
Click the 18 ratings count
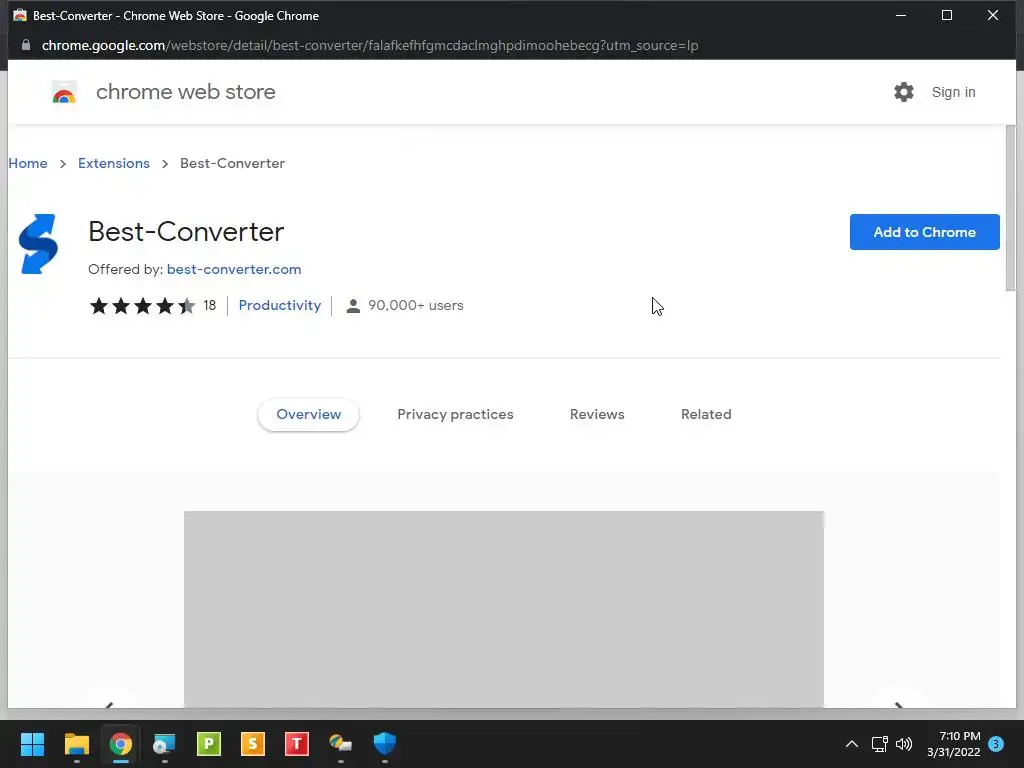coord(210,305)
